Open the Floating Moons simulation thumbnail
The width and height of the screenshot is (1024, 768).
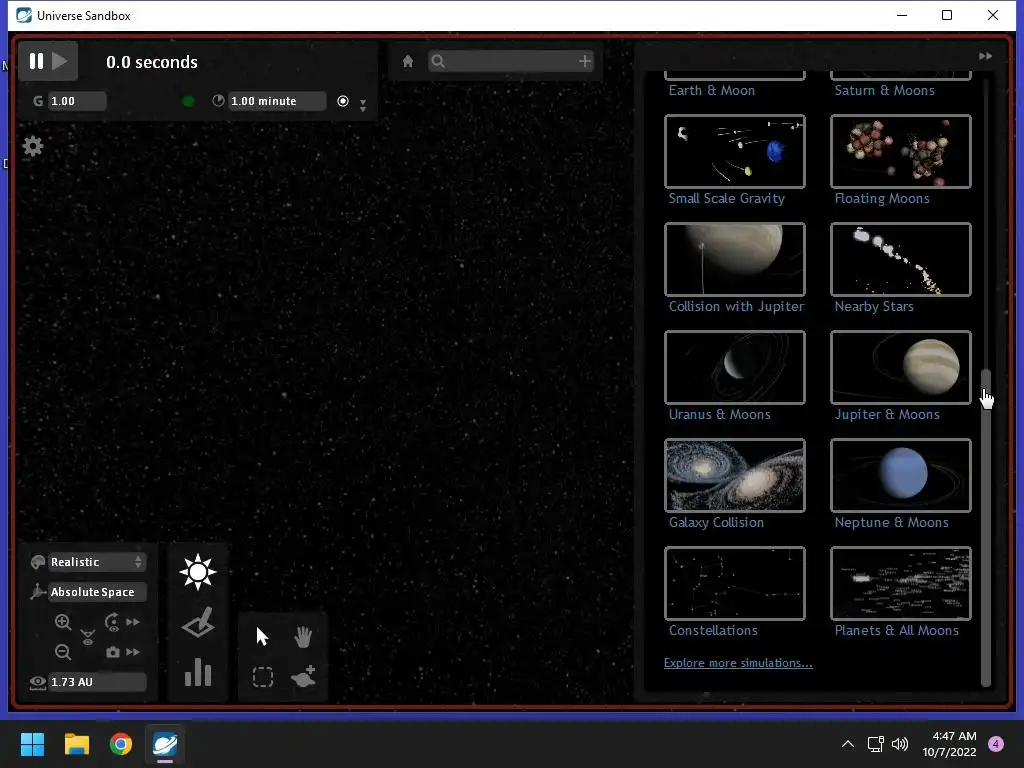(x=901, y=152)
